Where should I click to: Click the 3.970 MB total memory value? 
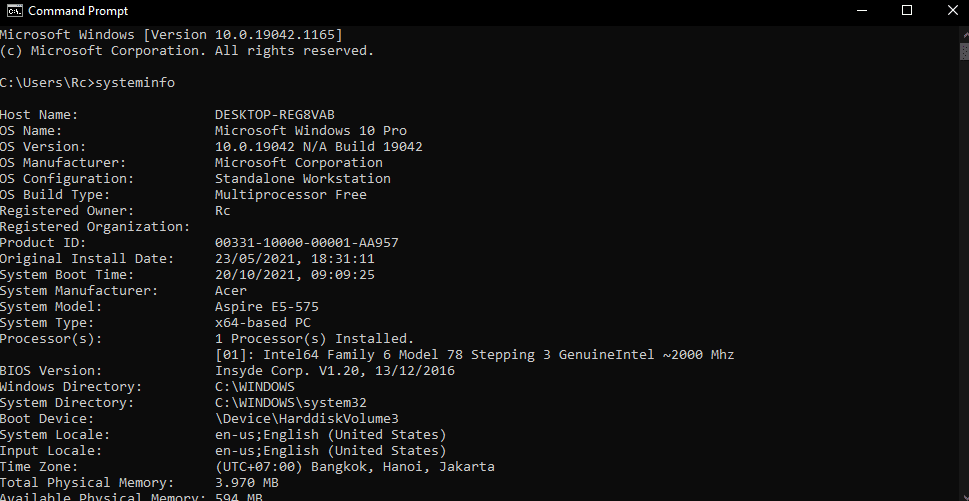pos(247,482)
